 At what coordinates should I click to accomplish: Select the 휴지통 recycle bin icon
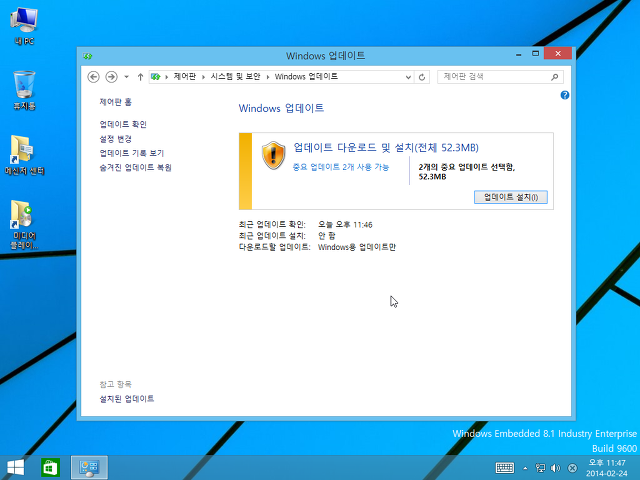24,90
